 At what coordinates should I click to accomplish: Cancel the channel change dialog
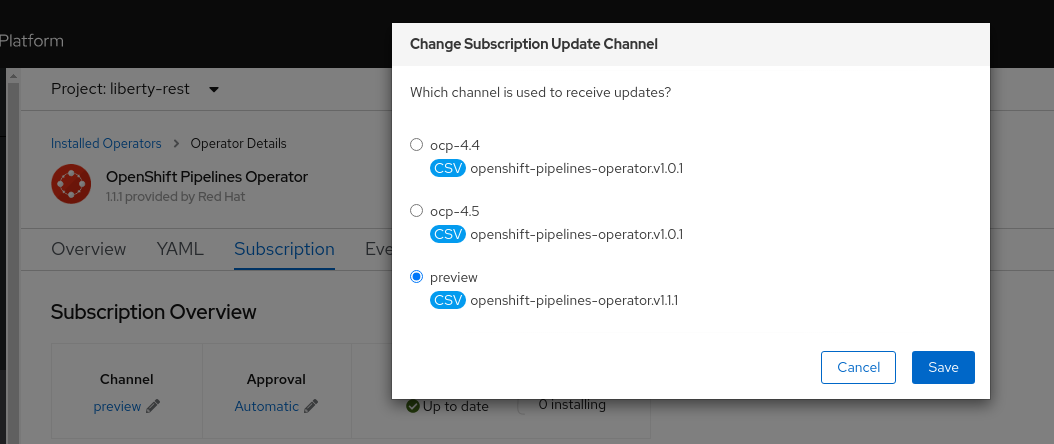pyautogui.click(x=858, y=367)
